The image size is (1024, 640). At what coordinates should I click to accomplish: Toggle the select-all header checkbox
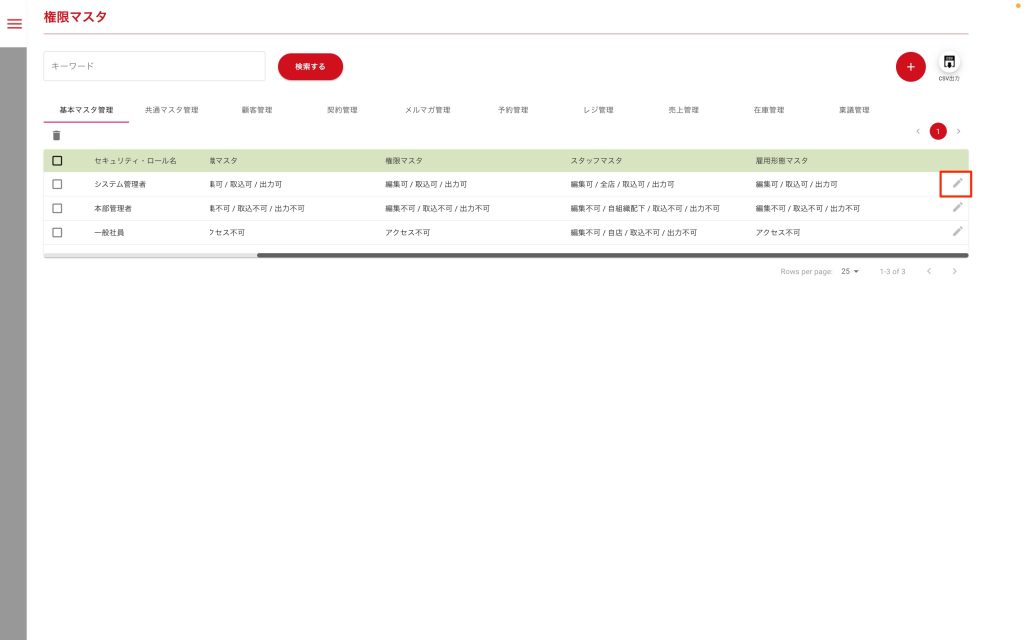[57, 160]
